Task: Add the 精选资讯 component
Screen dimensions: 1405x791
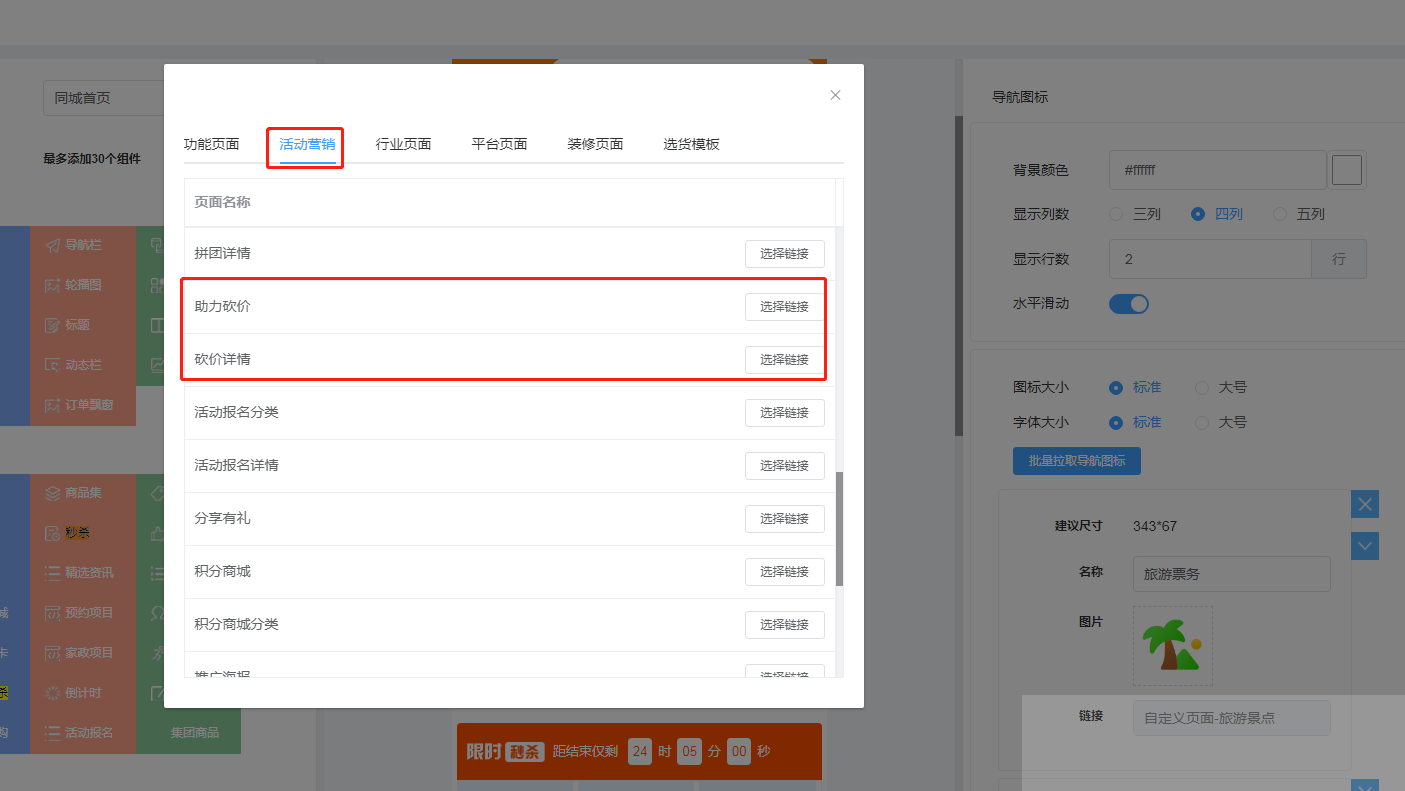Action: point(82,573)
